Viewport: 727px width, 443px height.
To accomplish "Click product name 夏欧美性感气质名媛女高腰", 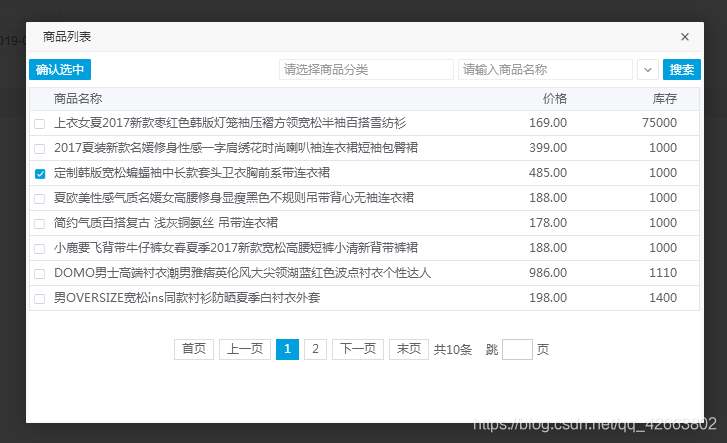I will coord(234,198).
